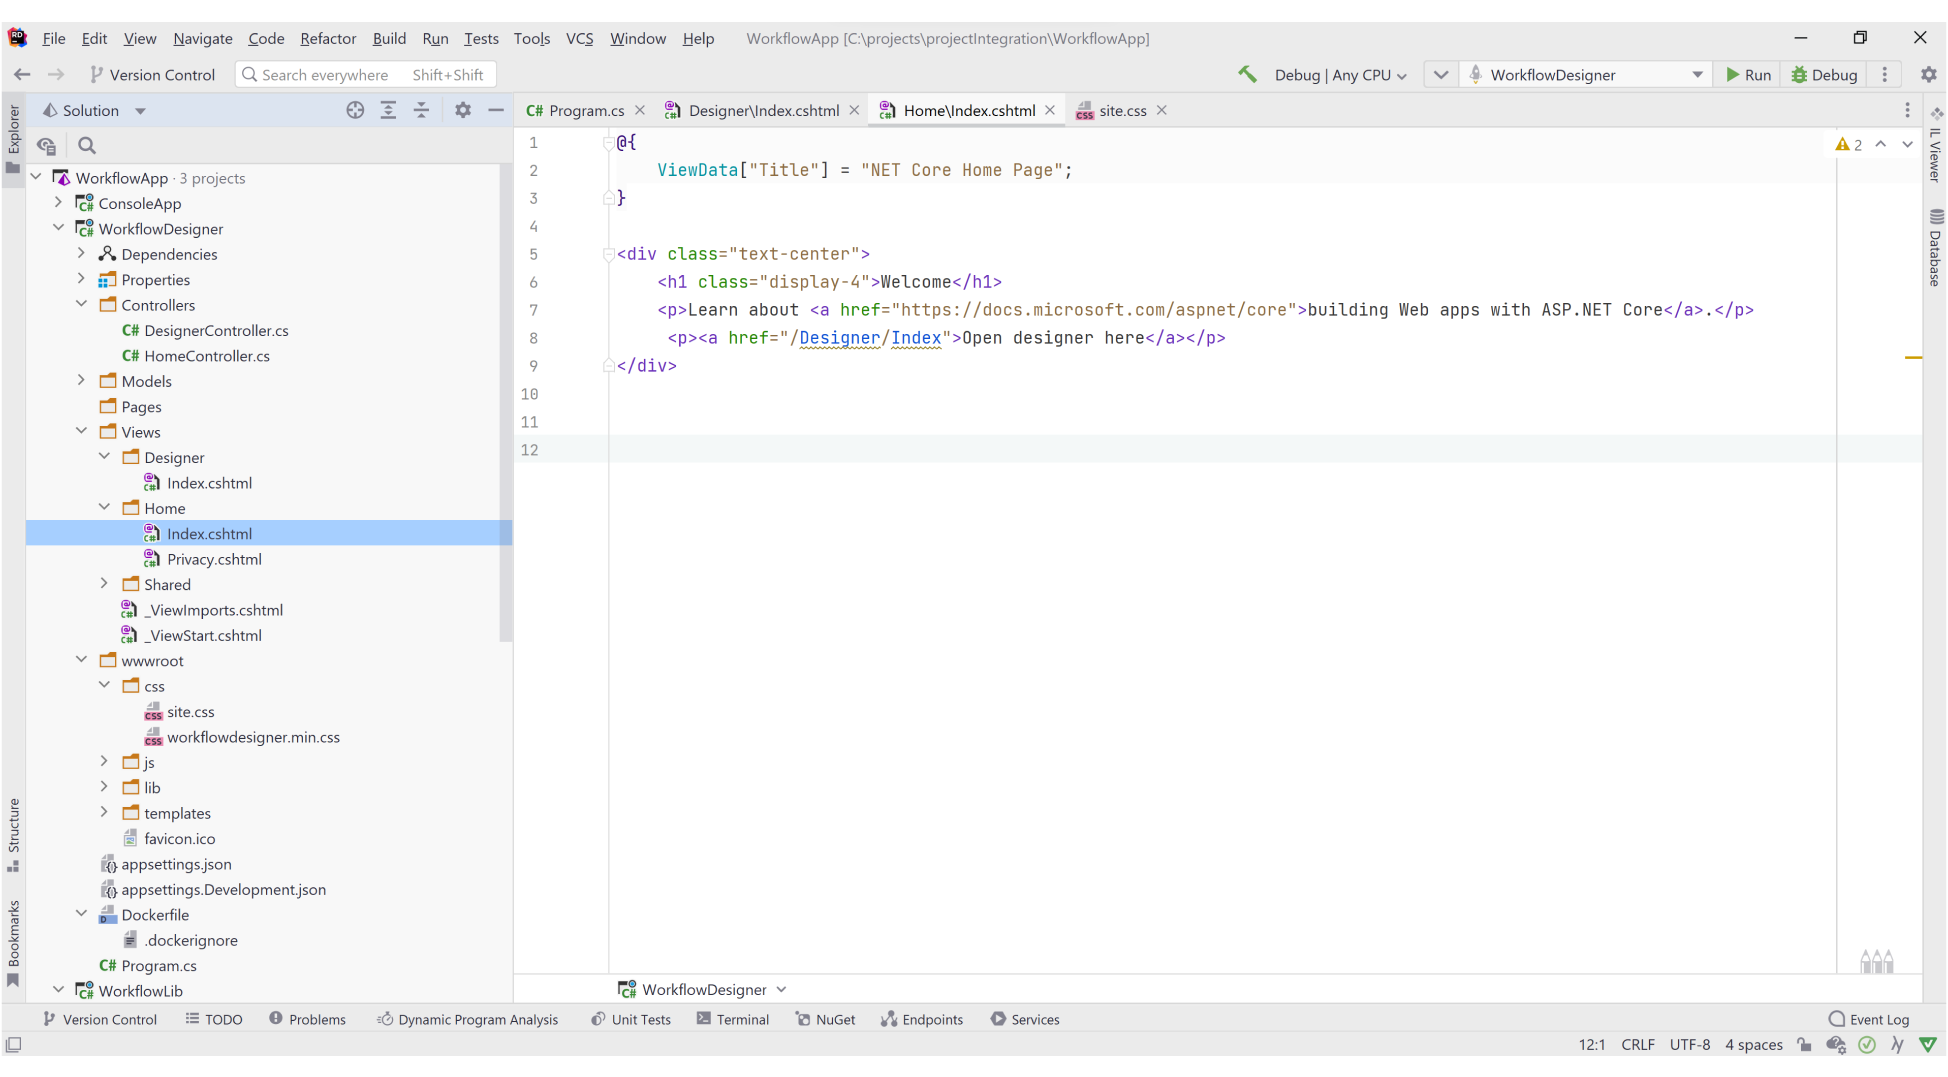This screenshot has width=1948, height=1077.
Task: Change CRLF line separator setting
Action: 1638,1045
